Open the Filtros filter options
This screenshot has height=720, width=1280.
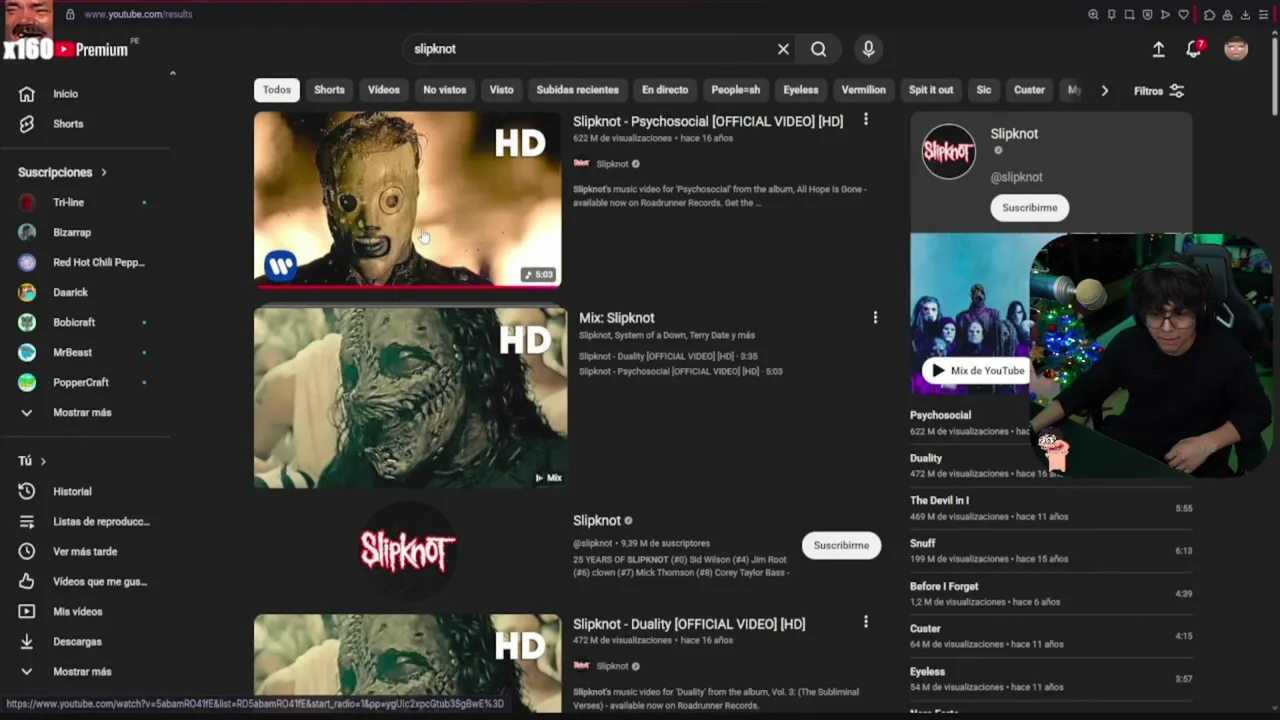1159,91
